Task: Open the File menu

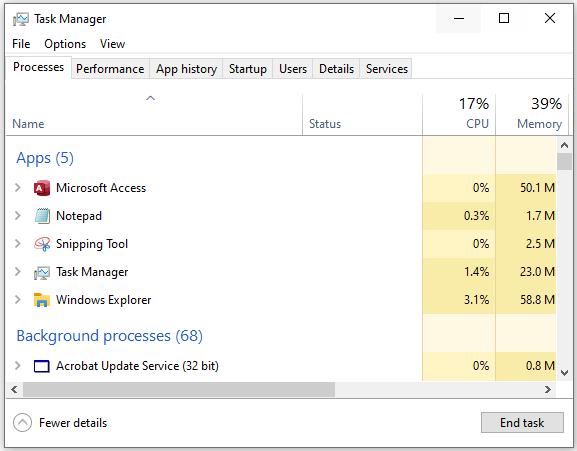Action: coord(21,44)
